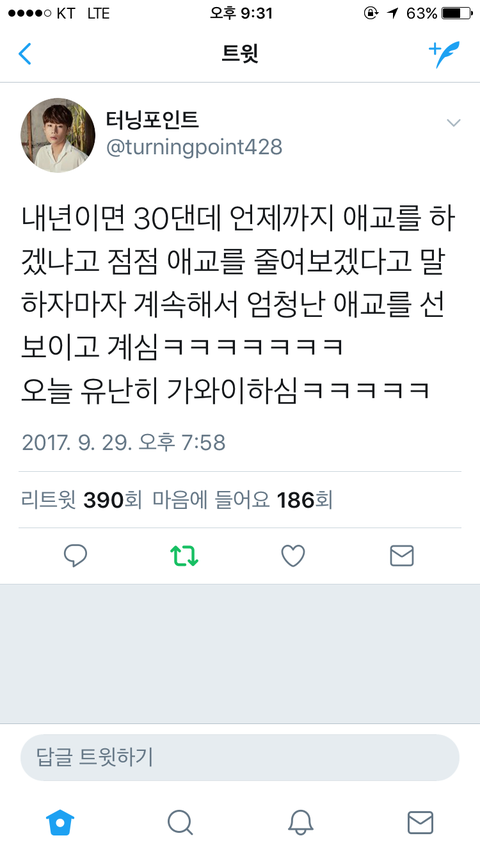Viewport: 480px width, 854px height.
Task: Compose a new tweet with feather icon
Action: (444, 54)
